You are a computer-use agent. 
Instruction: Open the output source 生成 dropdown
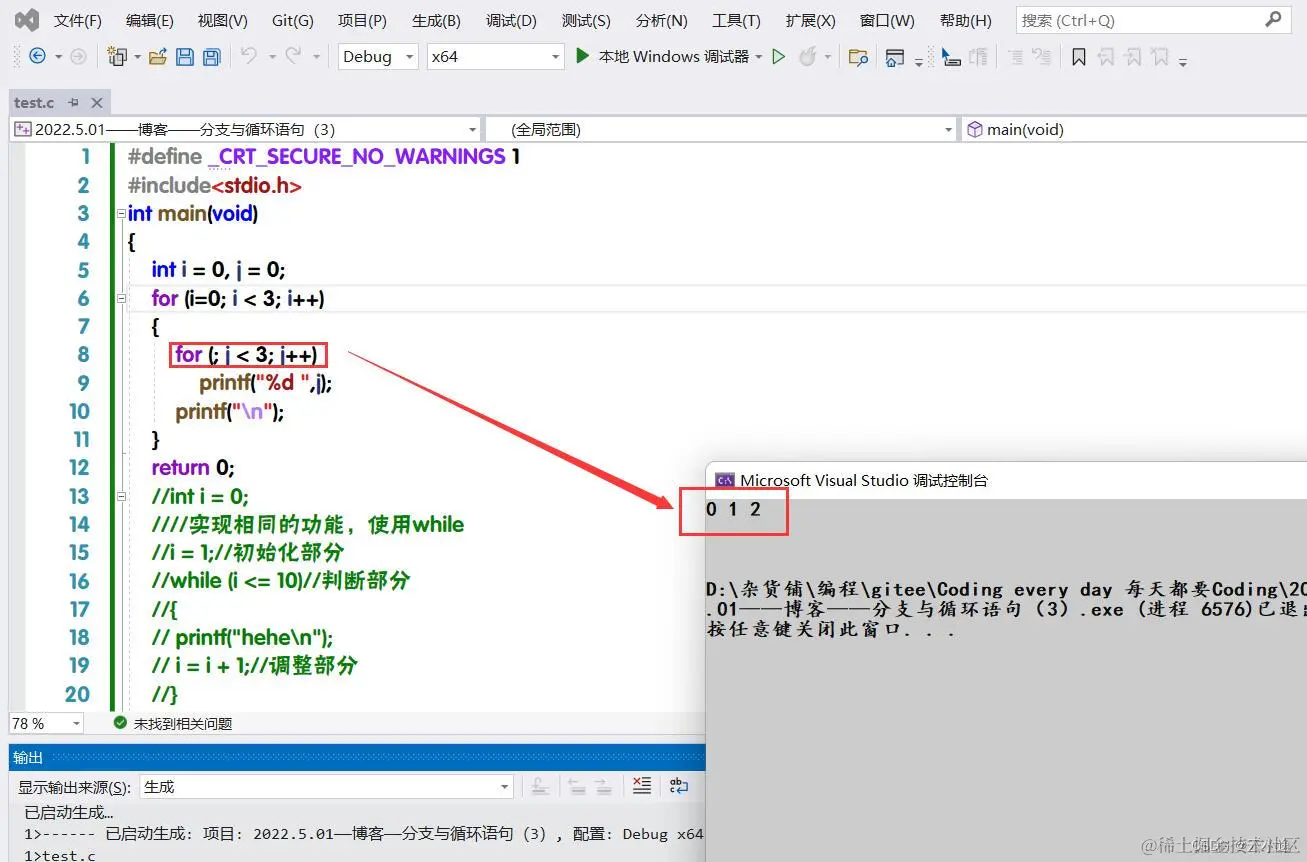coord(327,787)
